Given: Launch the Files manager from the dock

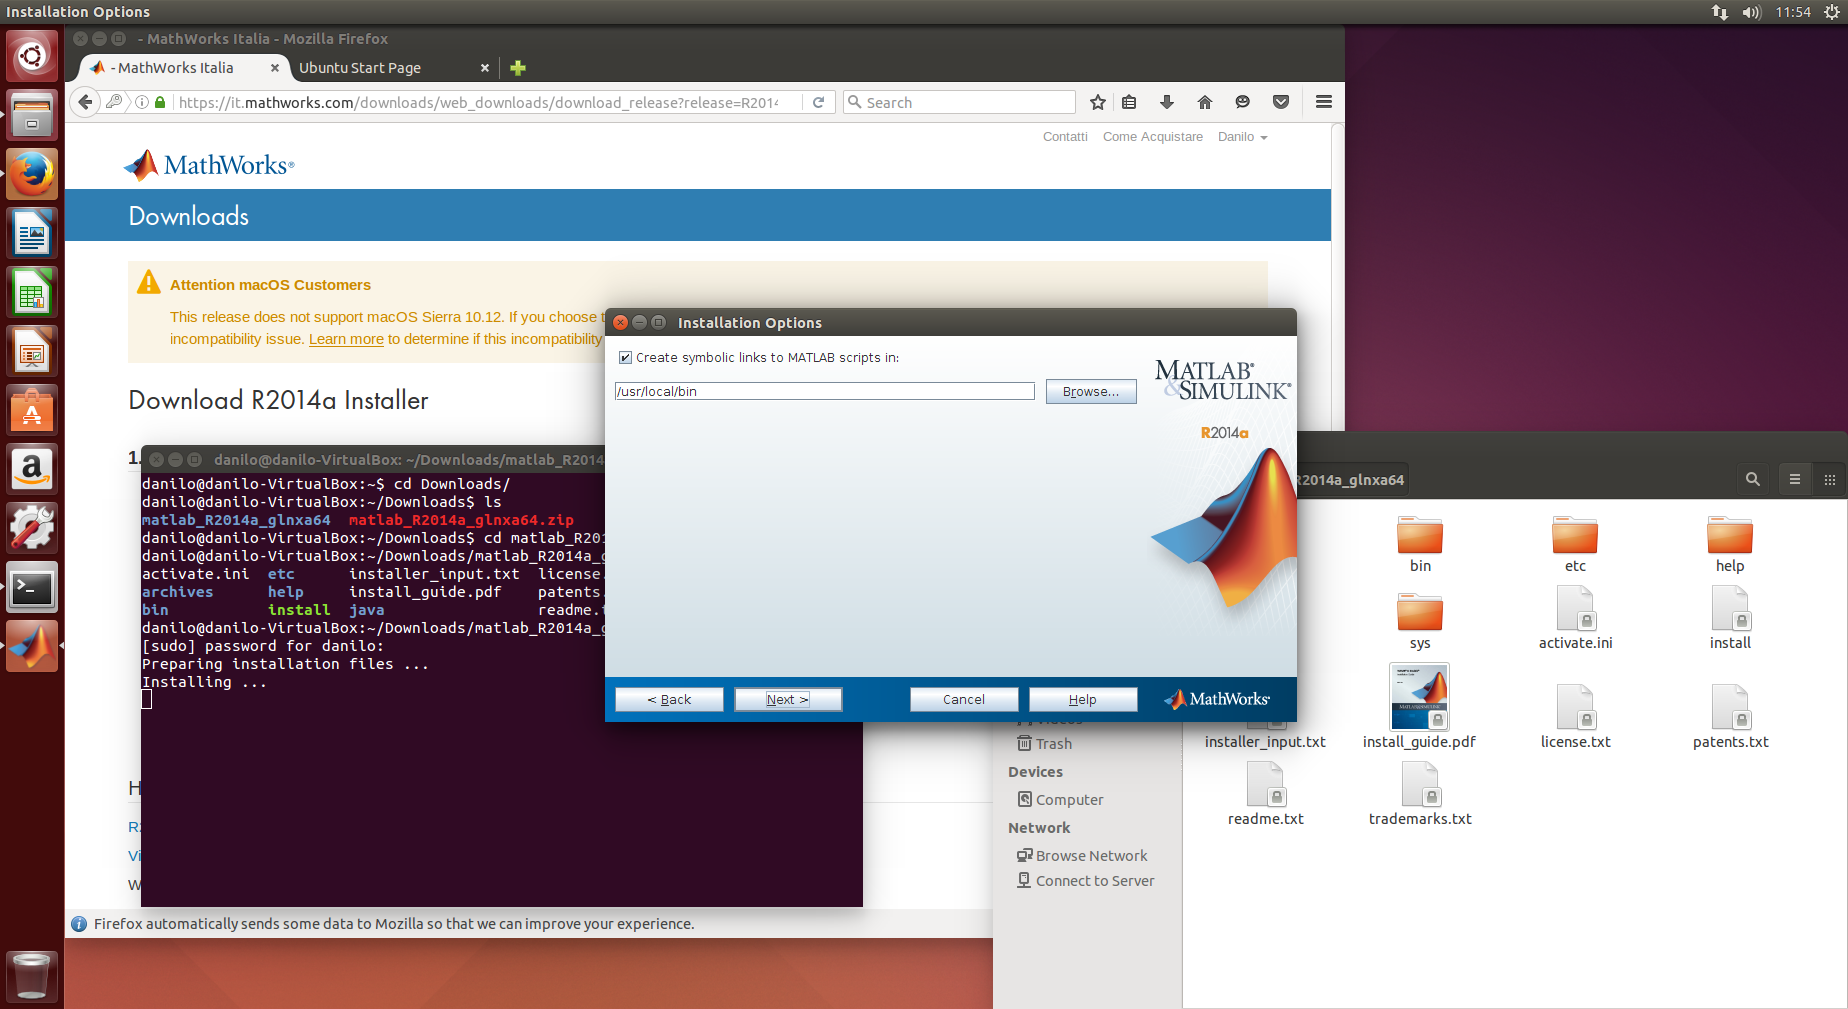Looking at the screenshot, I should coord(32,115).
